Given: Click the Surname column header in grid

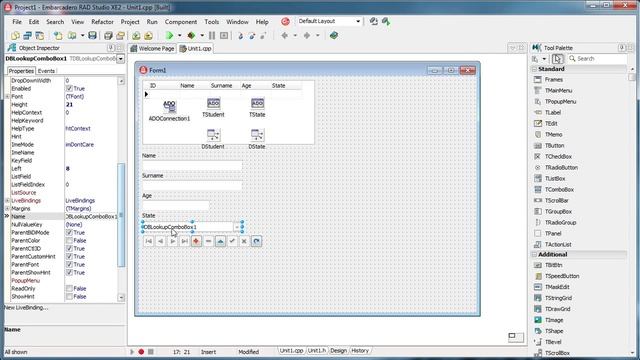Looking at the screenshot, I should pos(221,86).
